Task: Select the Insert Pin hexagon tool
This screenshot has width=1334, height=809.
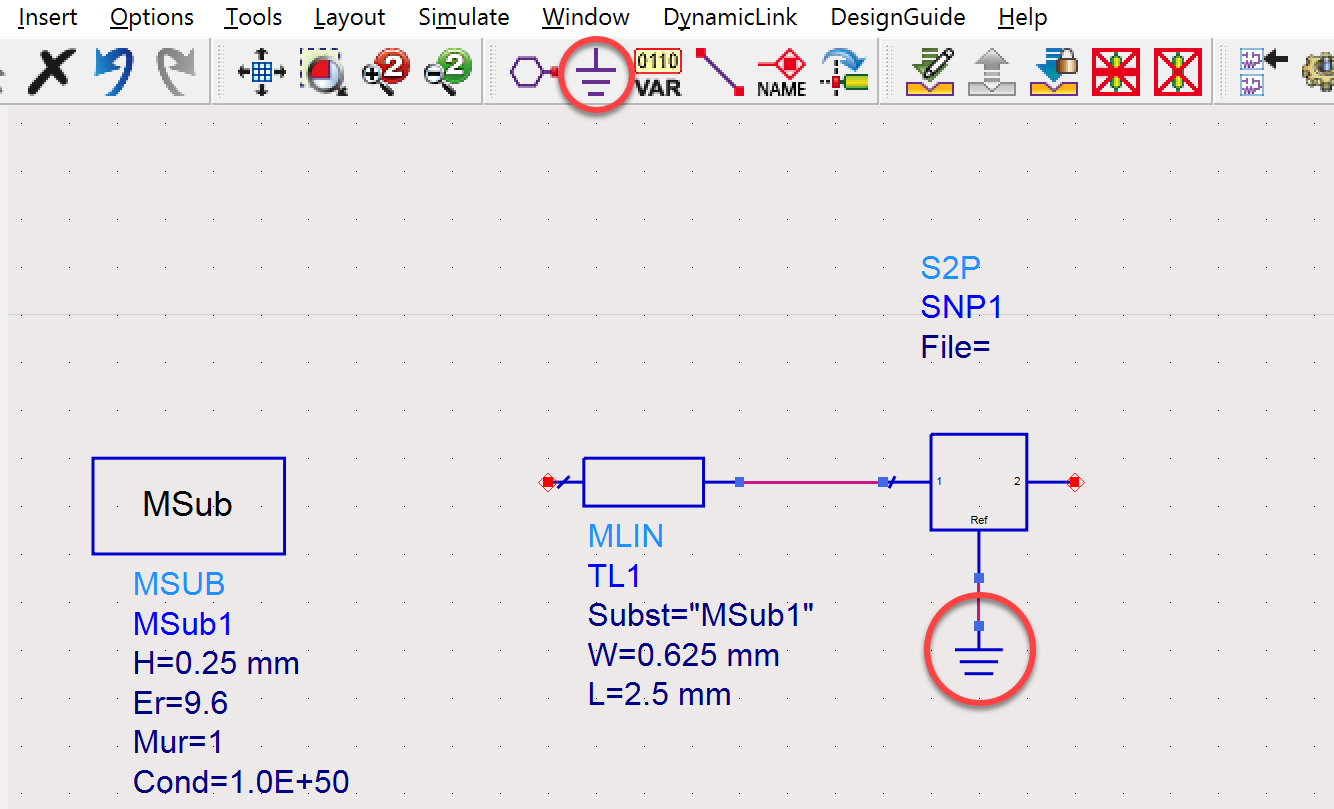Action: (533, 72)
